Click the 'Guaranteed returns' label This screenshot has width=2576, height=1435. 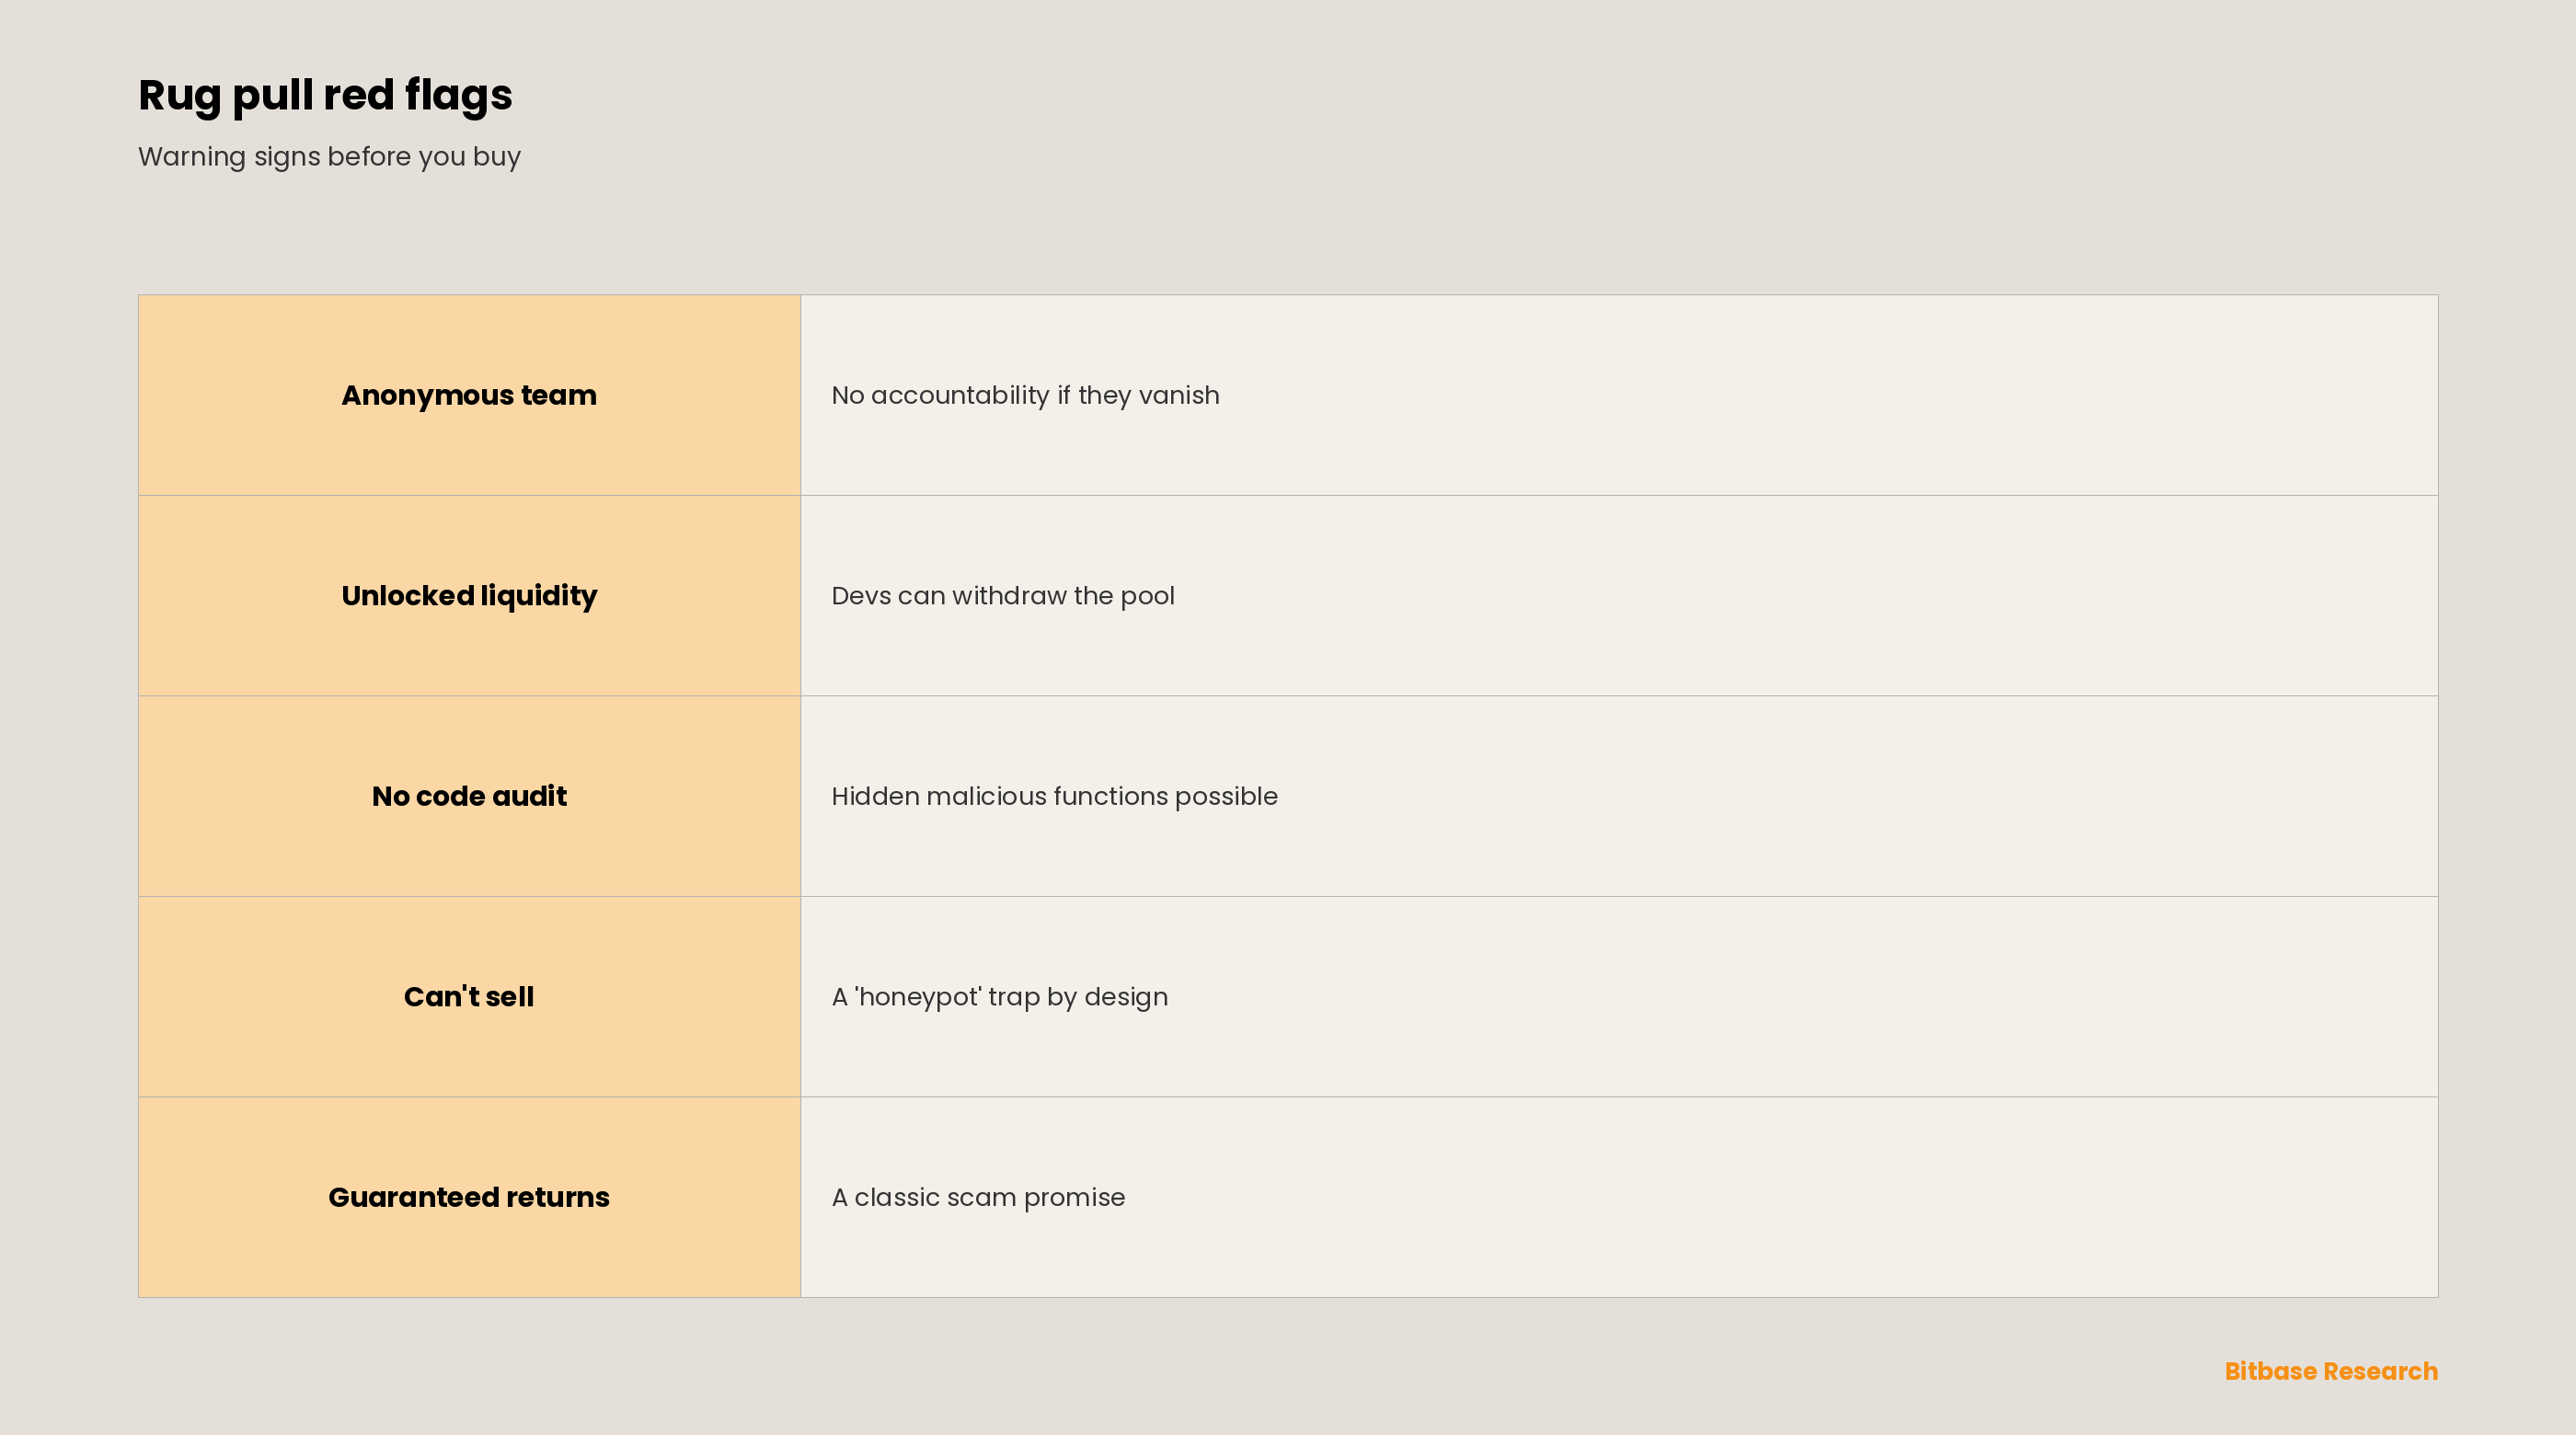coord(469,1197)
